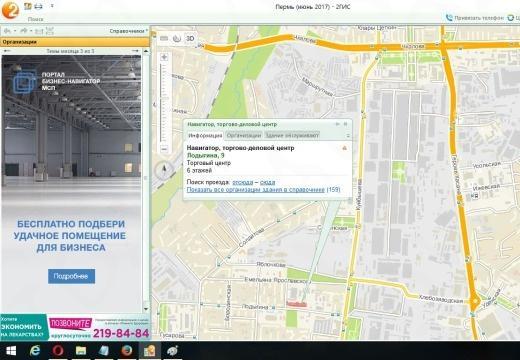Switch to Организации tab in building popup
Image resolution: width=520 pixels, height=360 pixels.
244,135
